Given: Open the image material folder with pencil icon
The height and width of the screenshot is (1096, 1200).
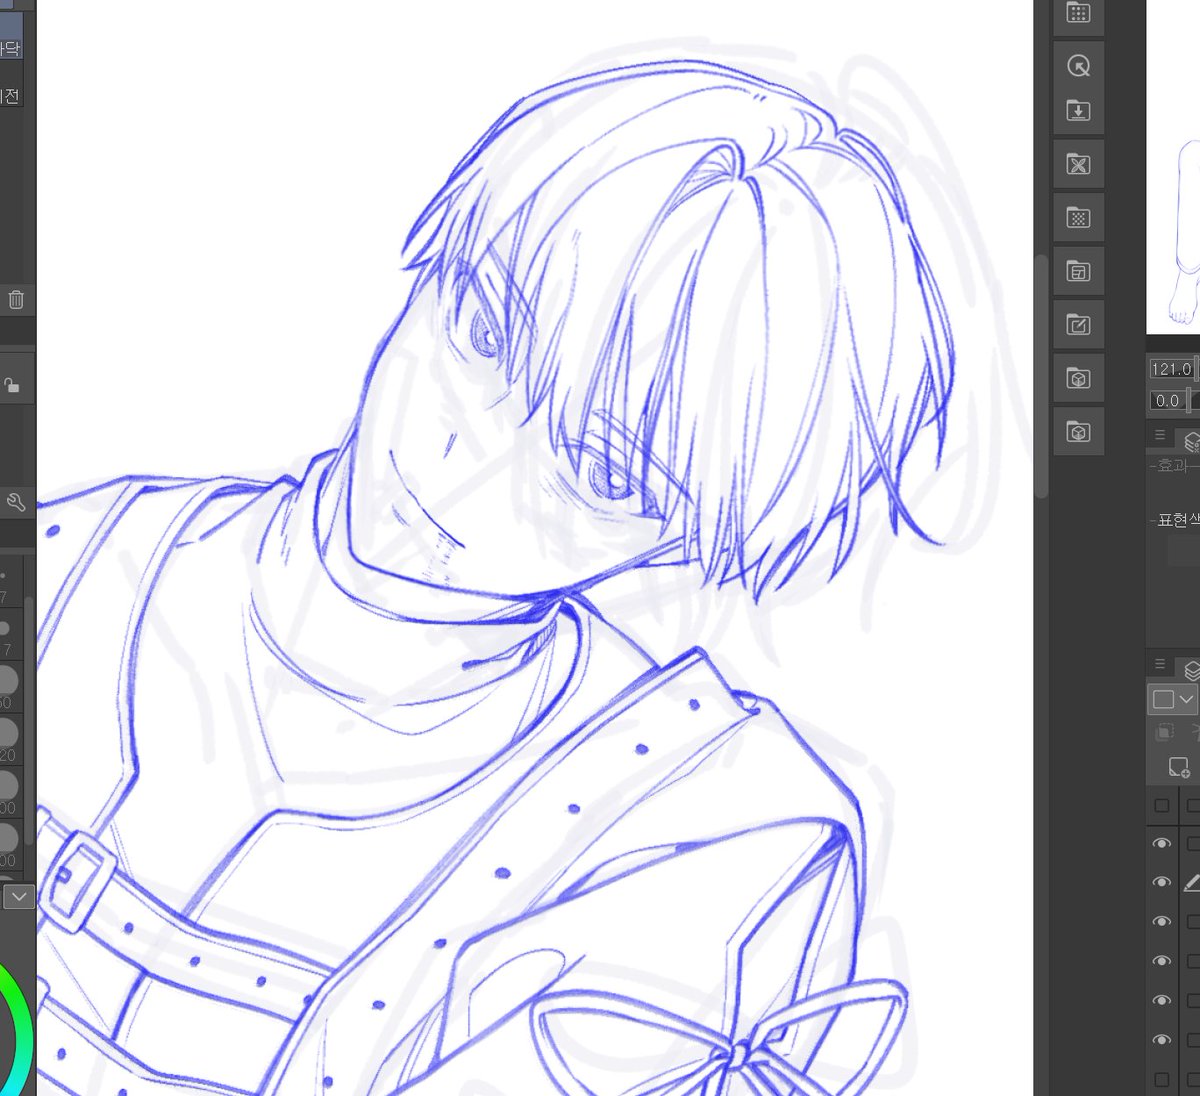Looking at the screenshot, I should 1078,325.
